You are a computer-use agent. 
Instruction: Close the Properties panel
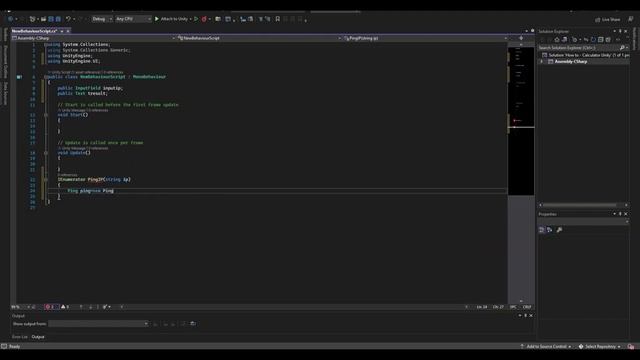[x=626, y=214]
